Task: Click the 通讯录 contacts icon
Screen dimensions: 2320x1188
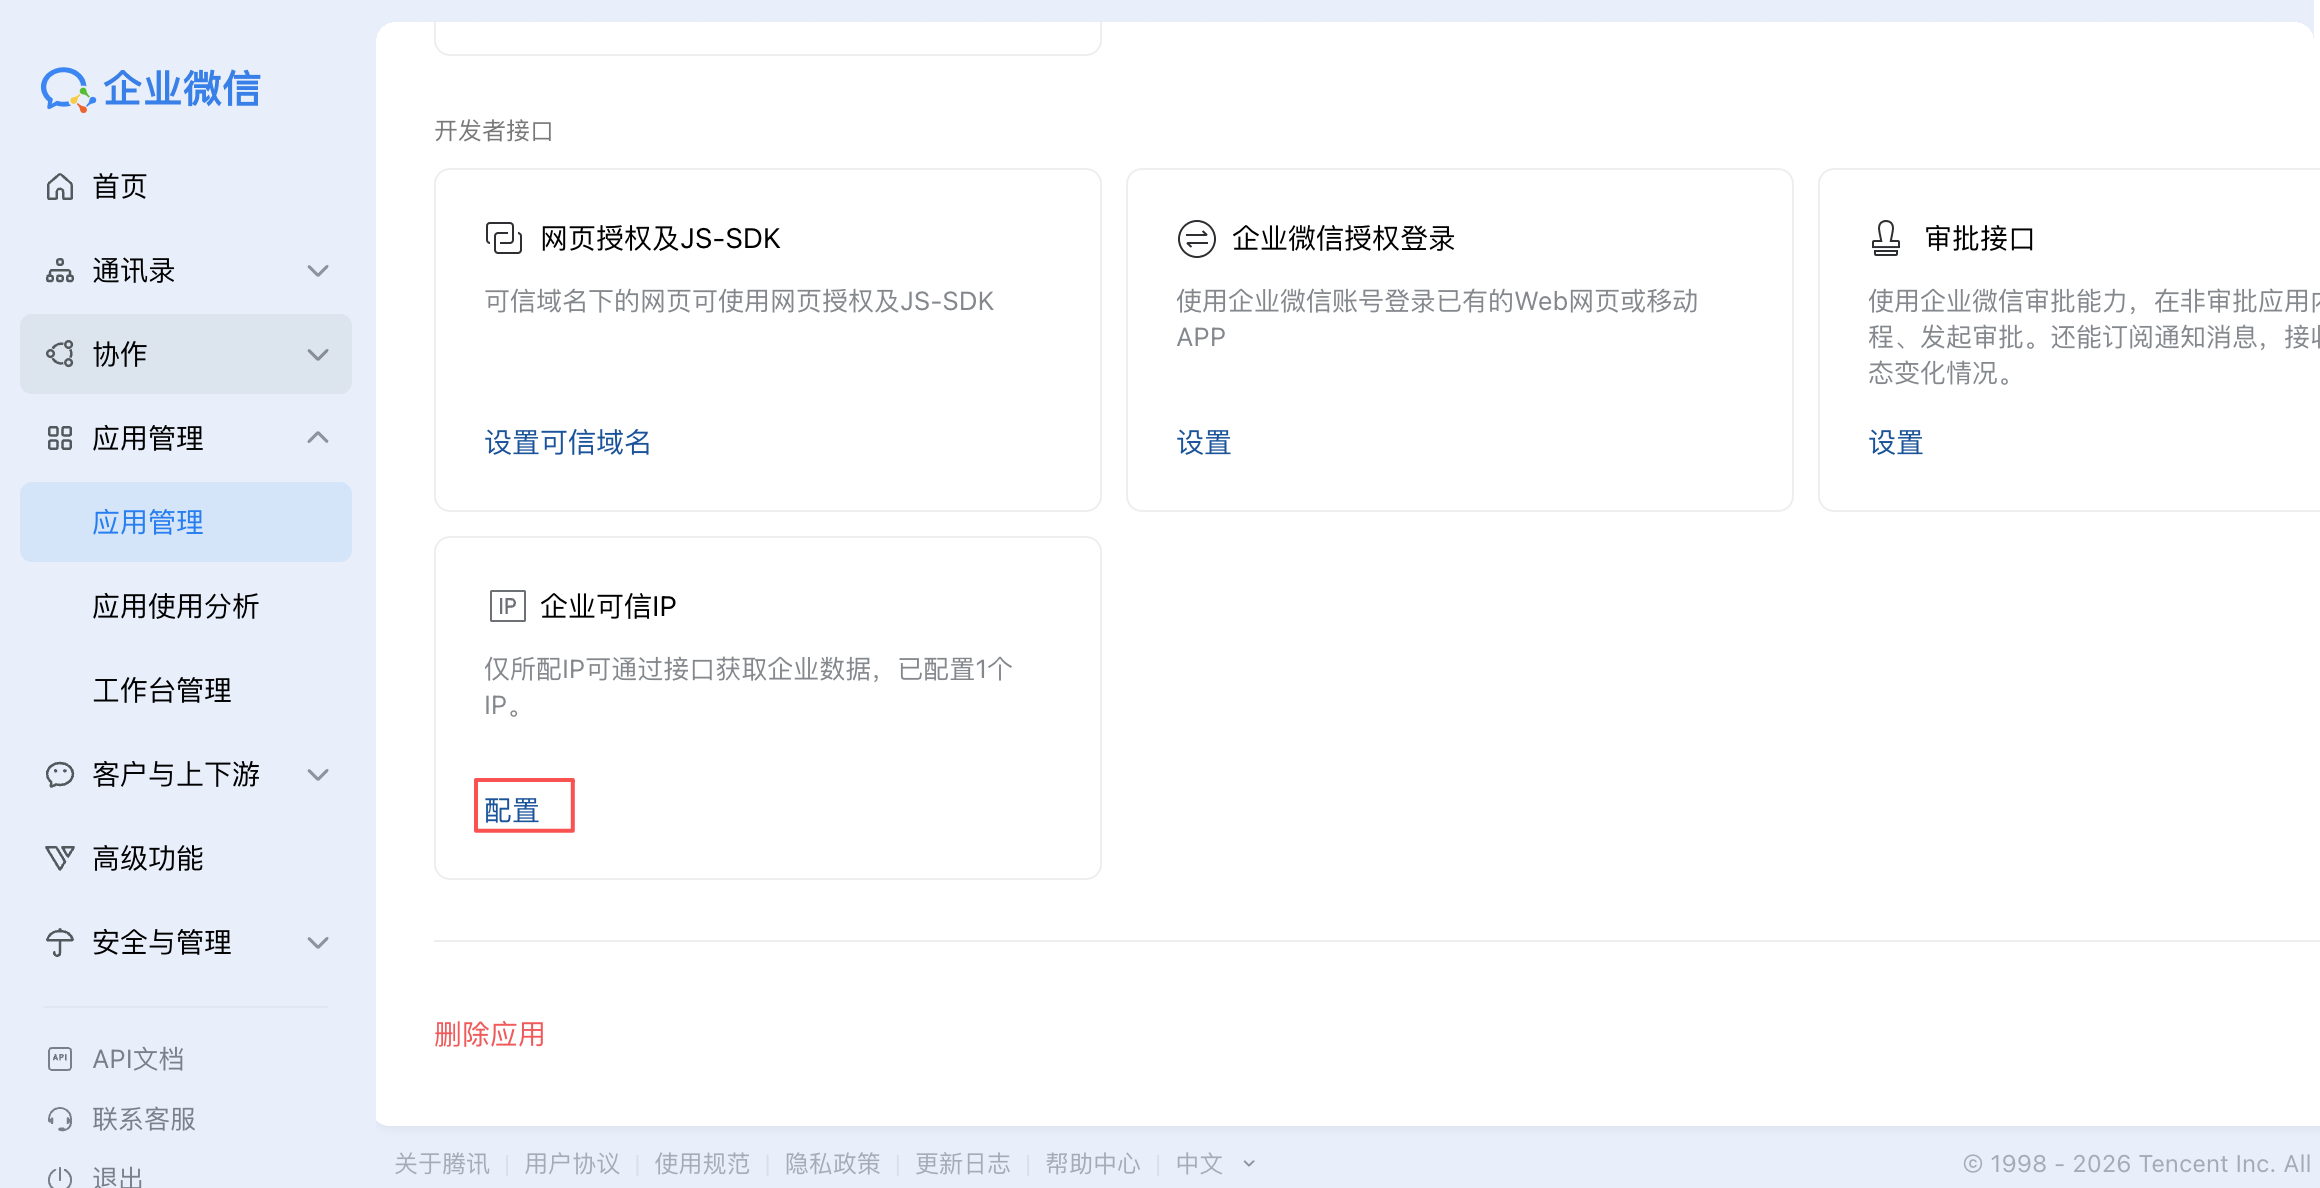Action: [x=58, y=270]
